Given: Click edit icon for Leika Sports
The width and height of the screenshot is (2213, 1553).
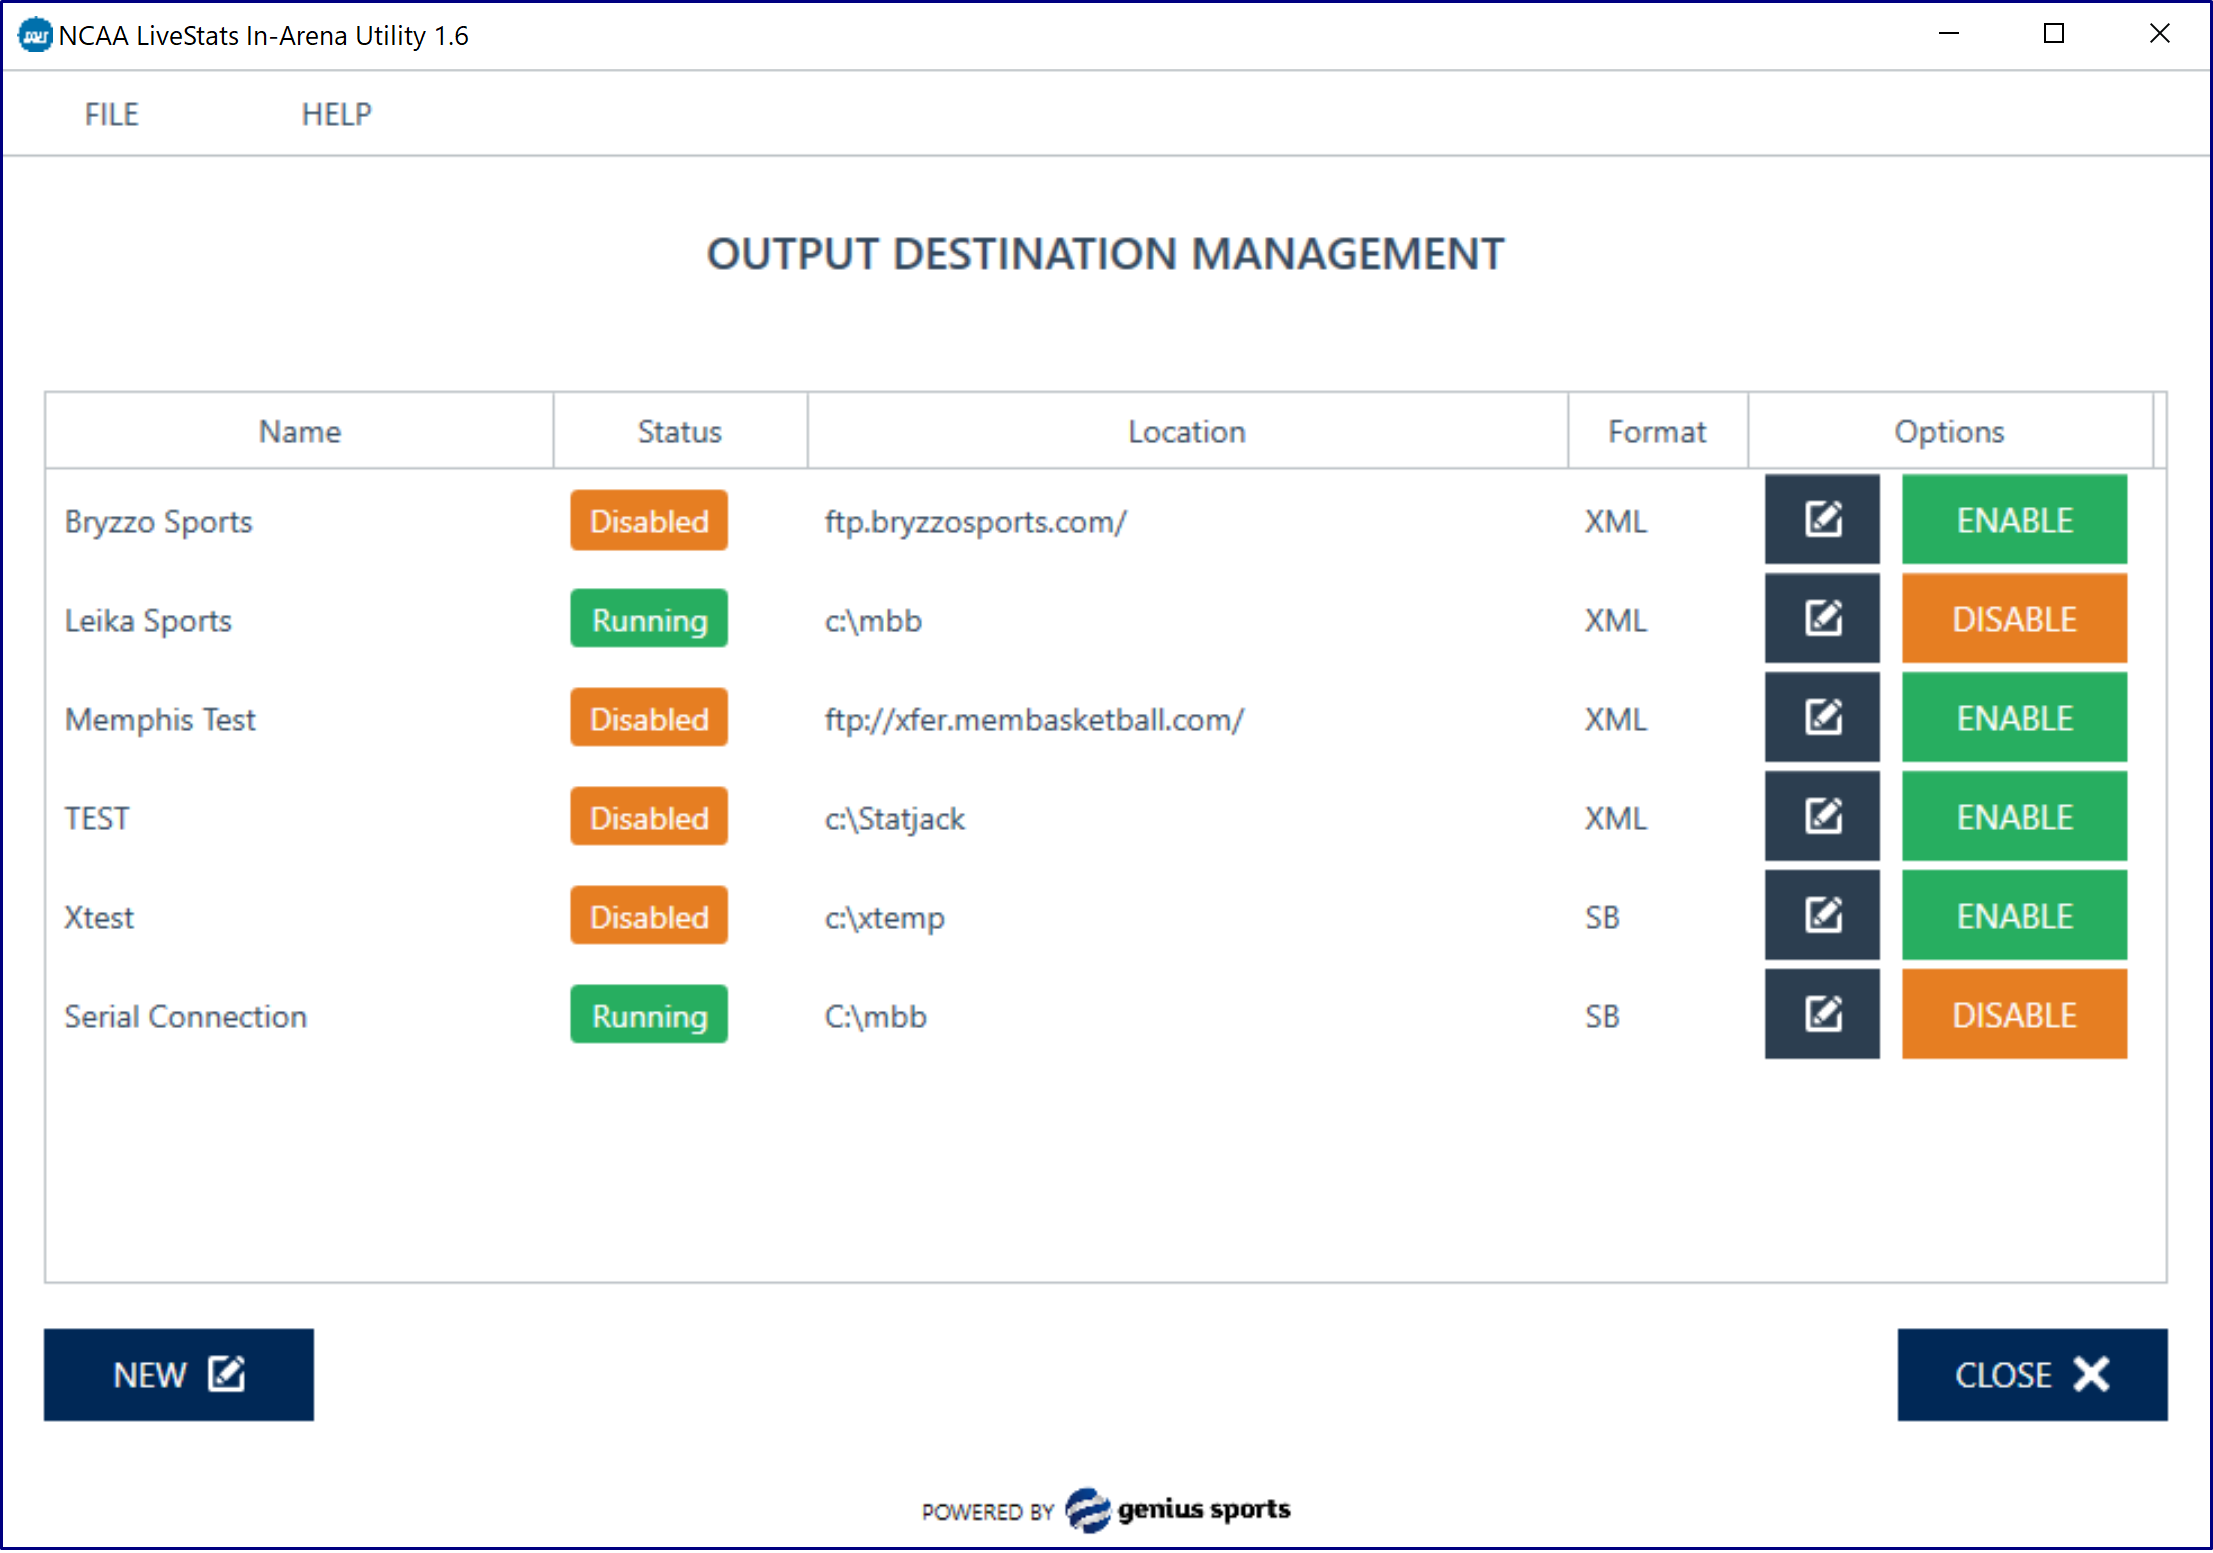Looking at the screenshot, I should (1821, 618).
